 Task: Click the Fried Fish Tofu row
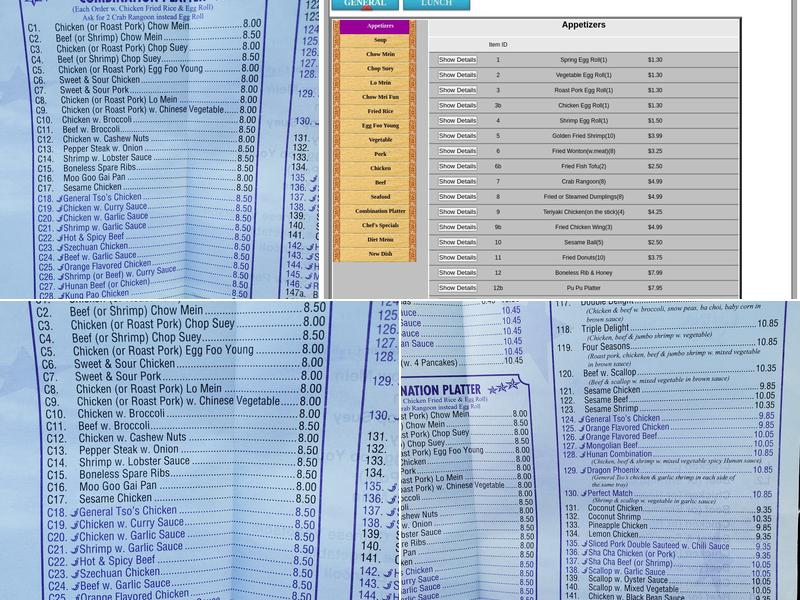pos(584,166)
